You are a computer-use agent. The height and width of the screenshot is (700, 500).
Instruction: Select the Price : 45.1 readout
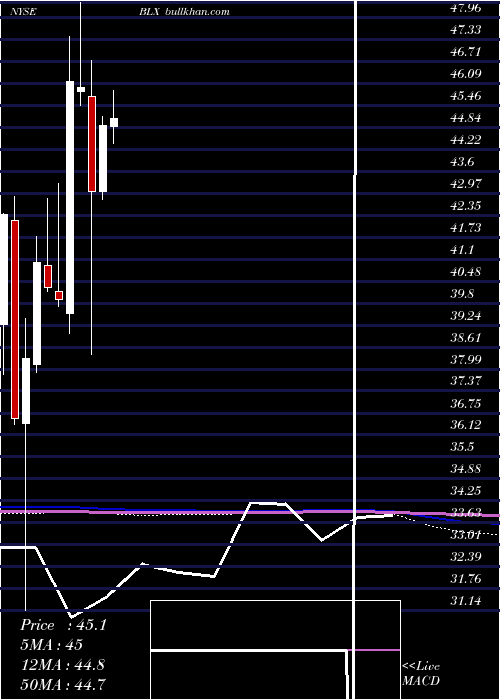click(63, 625)
